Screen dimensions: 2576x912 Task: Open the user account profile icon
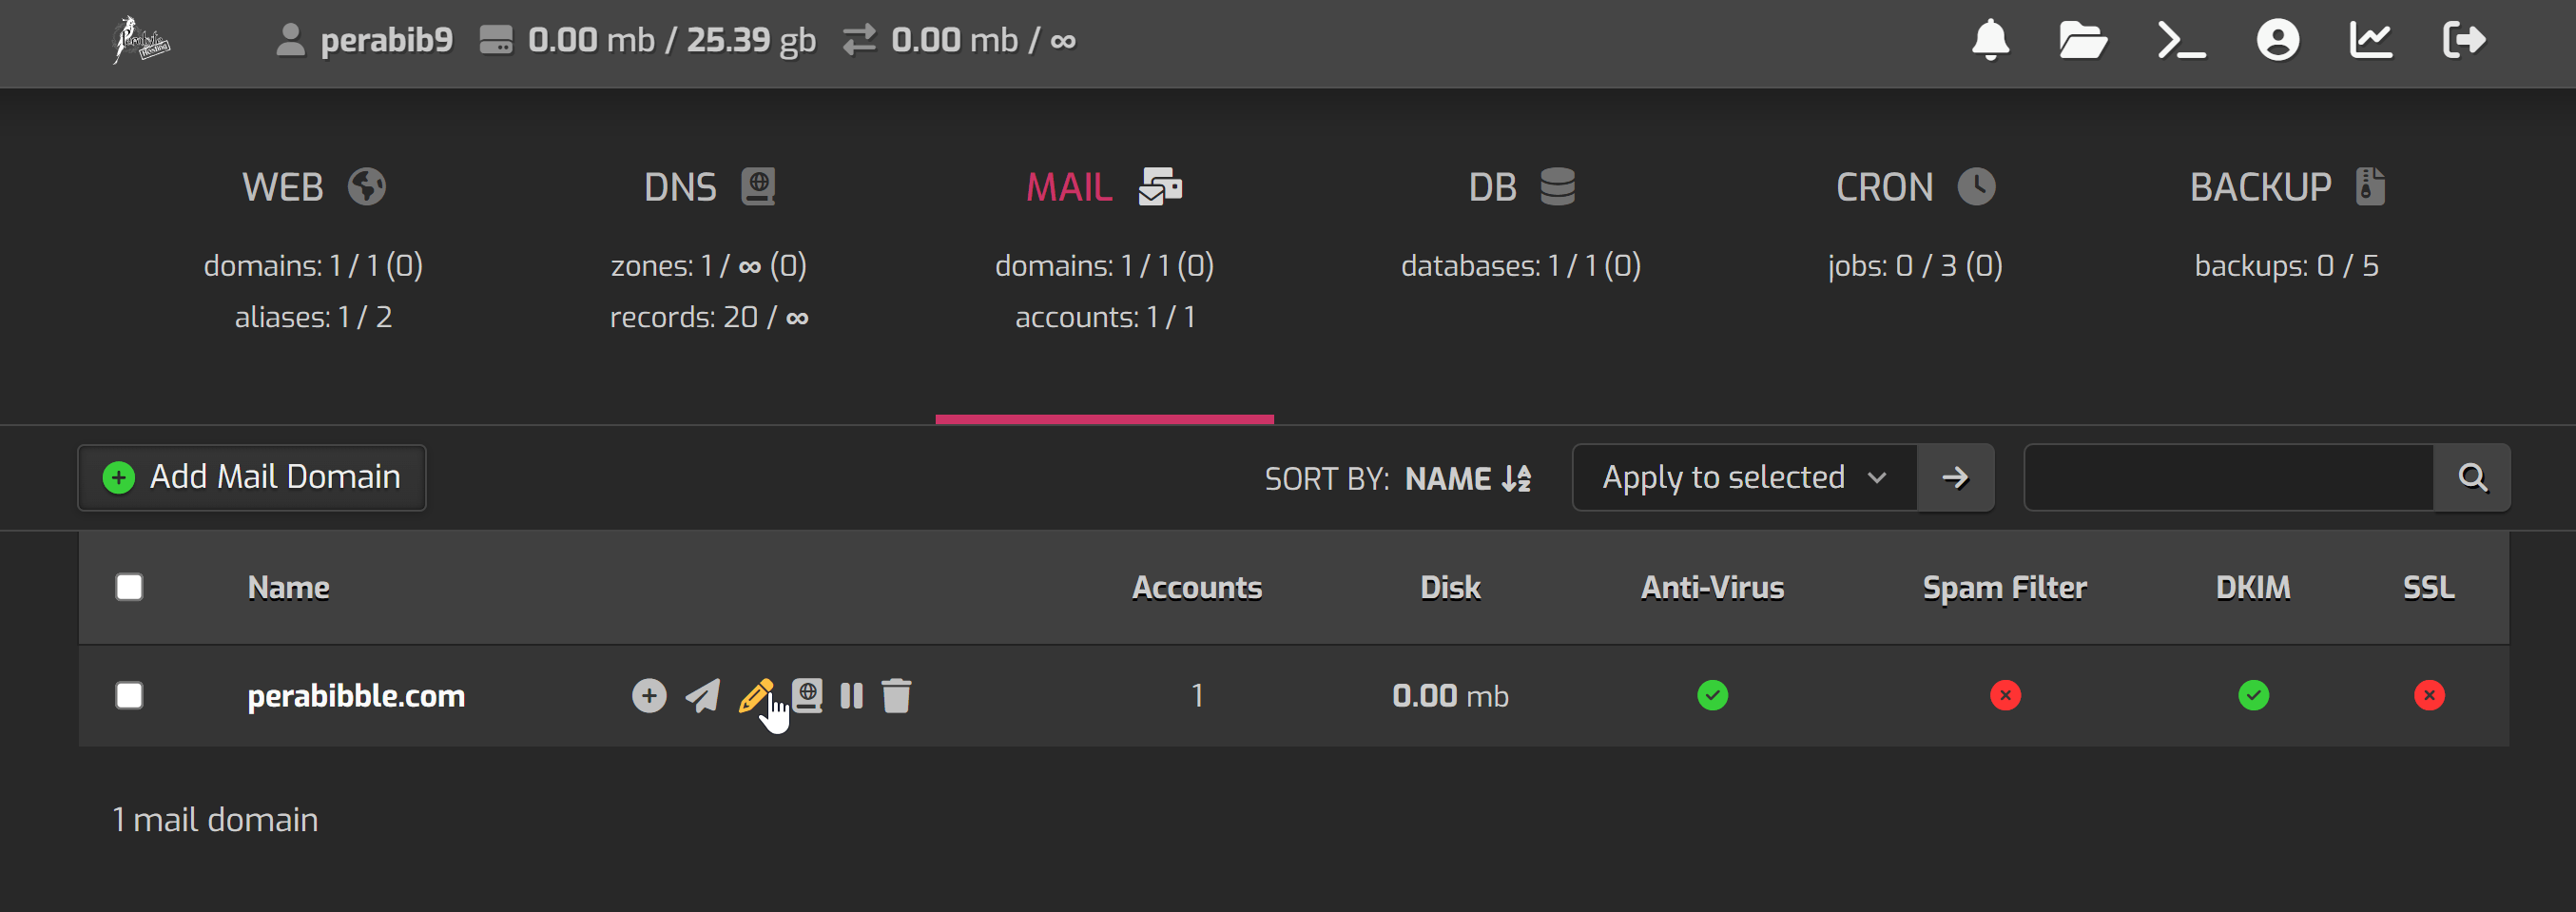point(2277,40)
